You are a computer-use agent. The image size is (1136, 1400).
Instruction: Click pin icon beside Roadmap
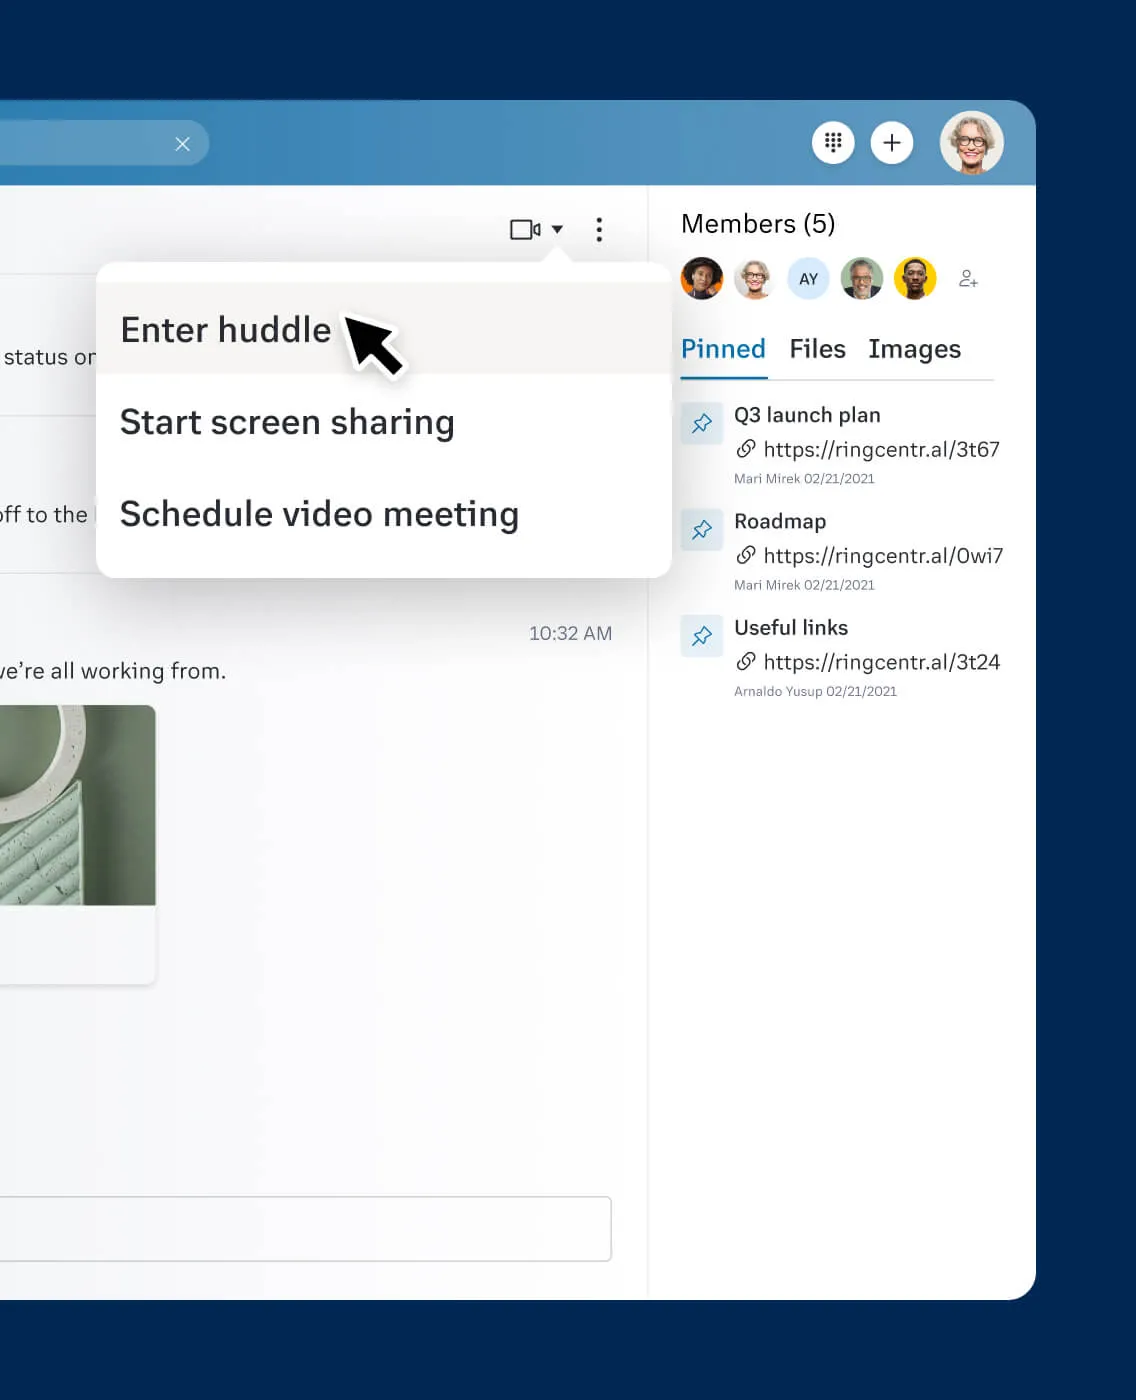[x=702, y=529]
